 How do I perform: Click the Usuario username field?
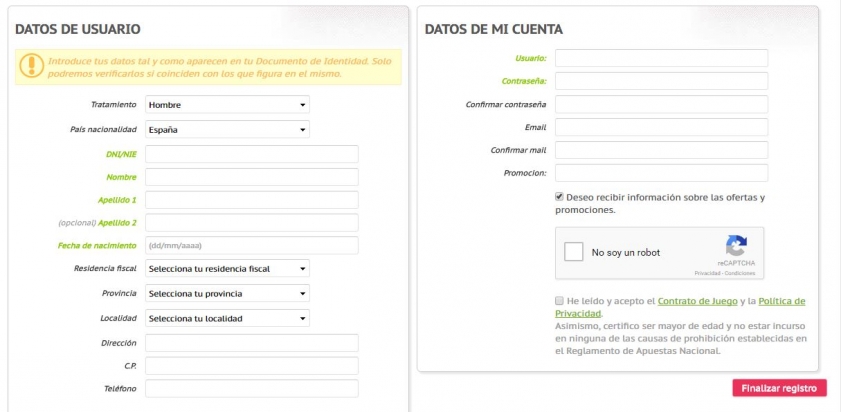pos(661,58)
